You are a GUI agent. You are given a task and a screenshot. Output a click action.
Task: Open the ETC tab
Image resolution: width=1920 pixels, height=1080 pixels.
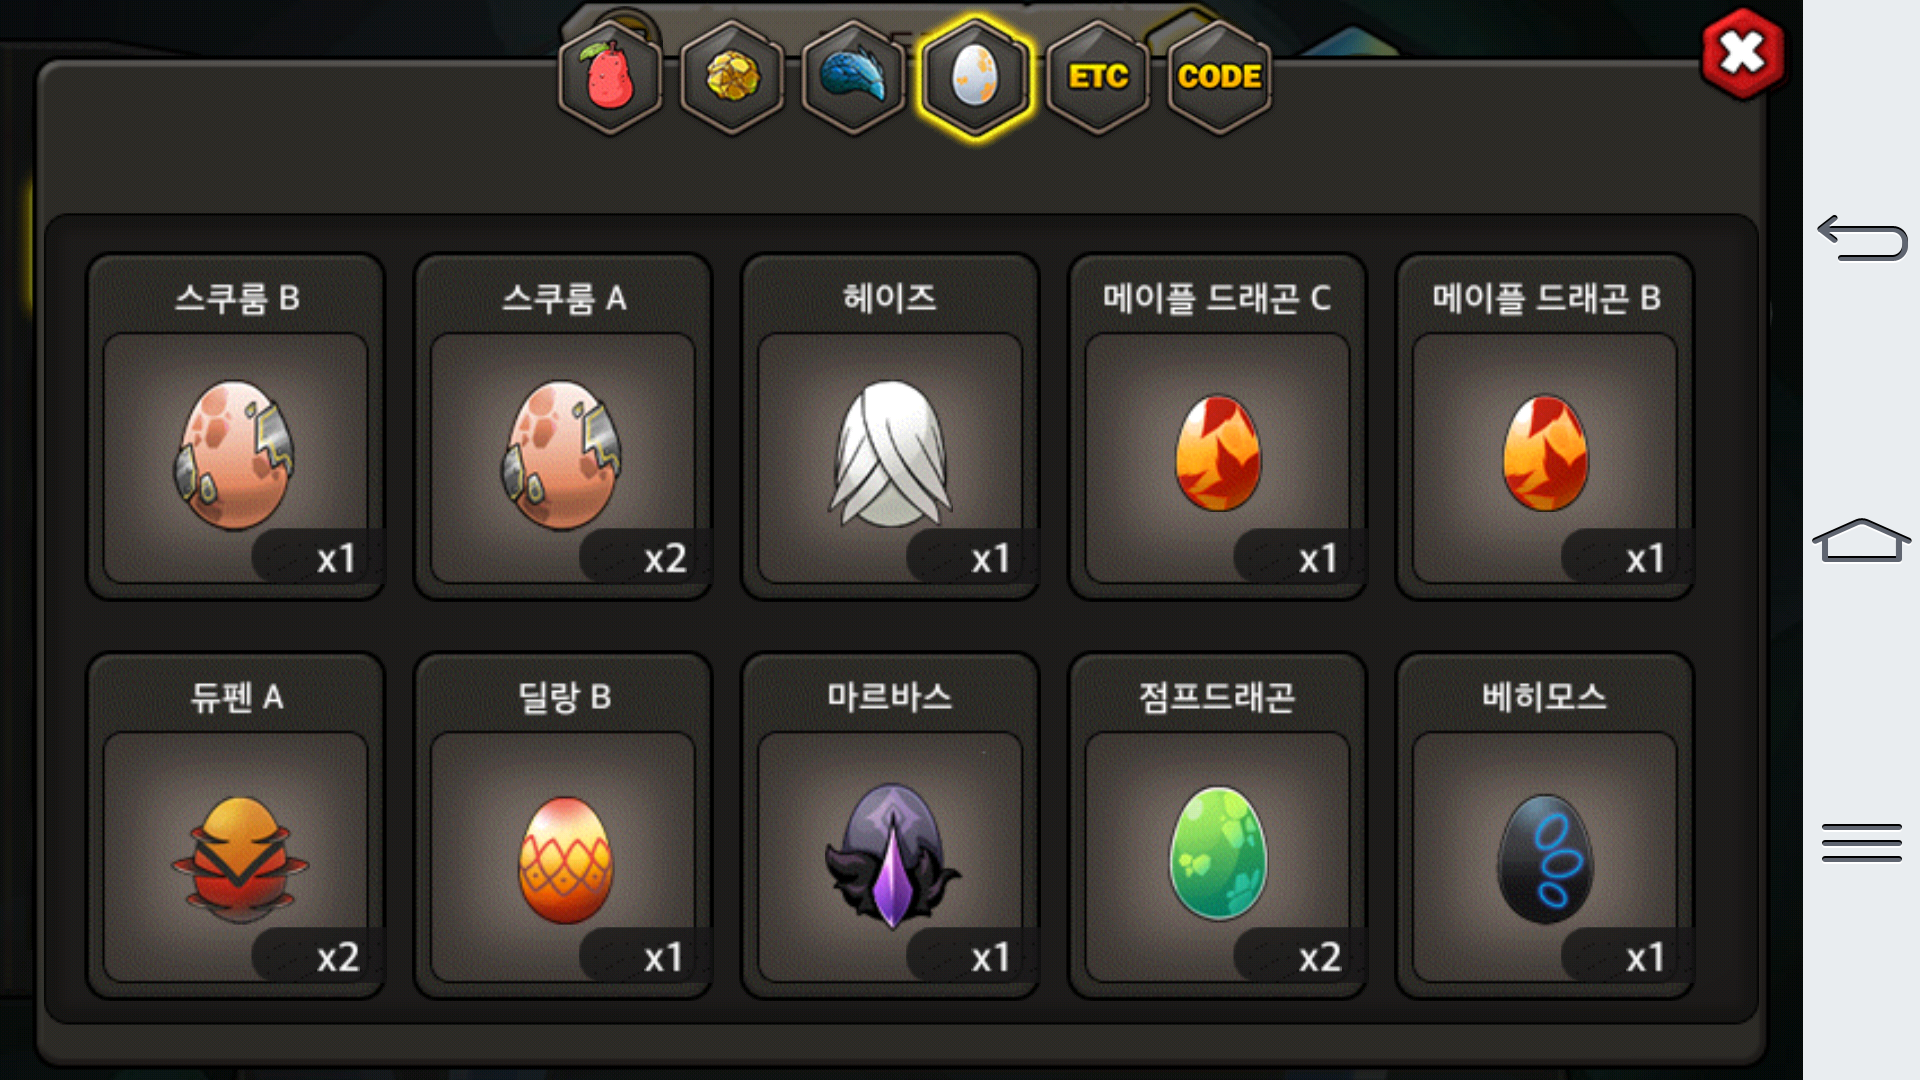pos(1098,77)
